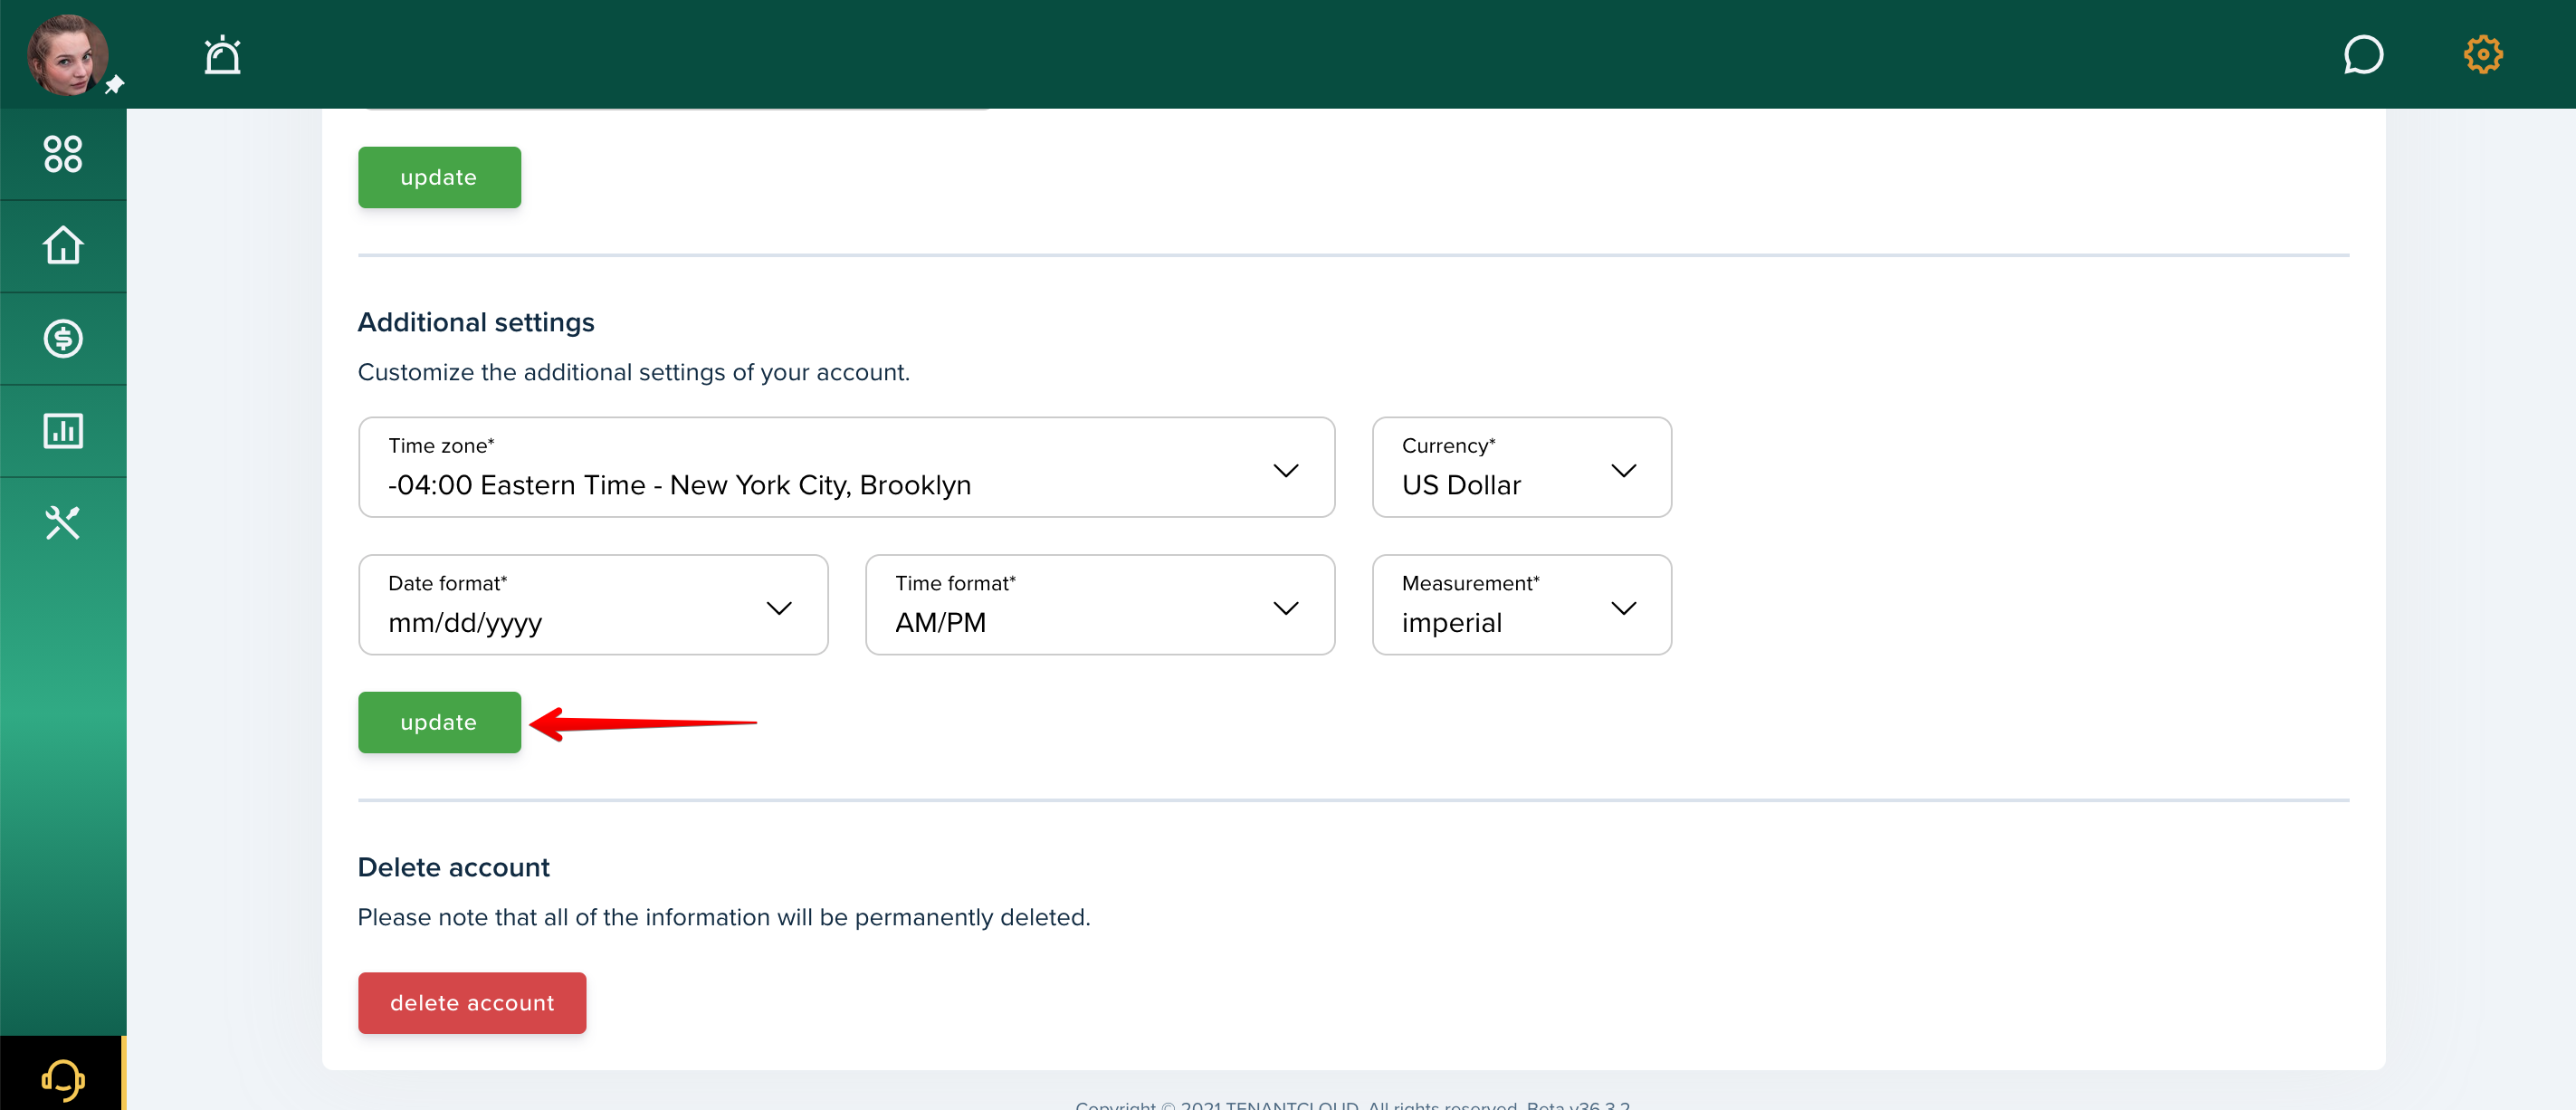Image resolution: width=2576 pixels, height=1110 pixels.
Task: Open the support headset icon
Action: click(x=63, y=1079)
